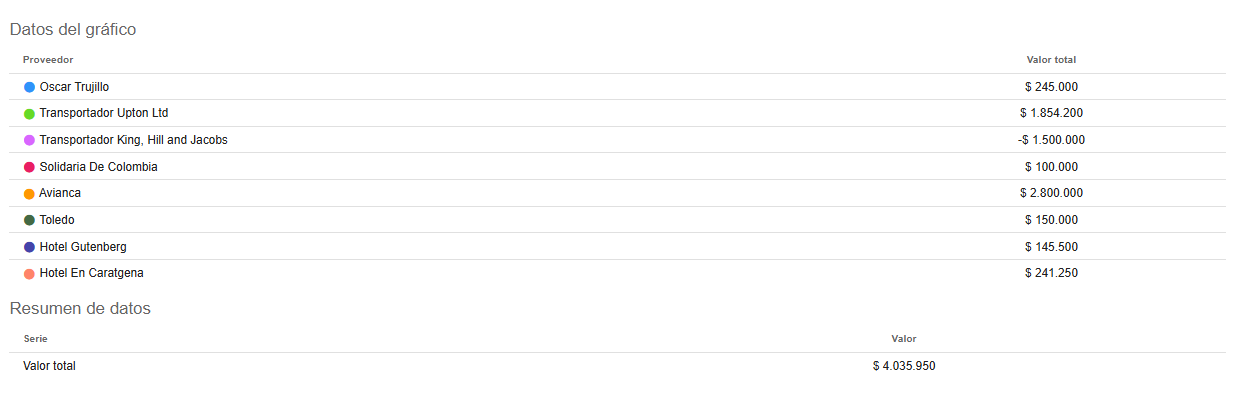Click the Proveedor column header

tap(48, 60)
